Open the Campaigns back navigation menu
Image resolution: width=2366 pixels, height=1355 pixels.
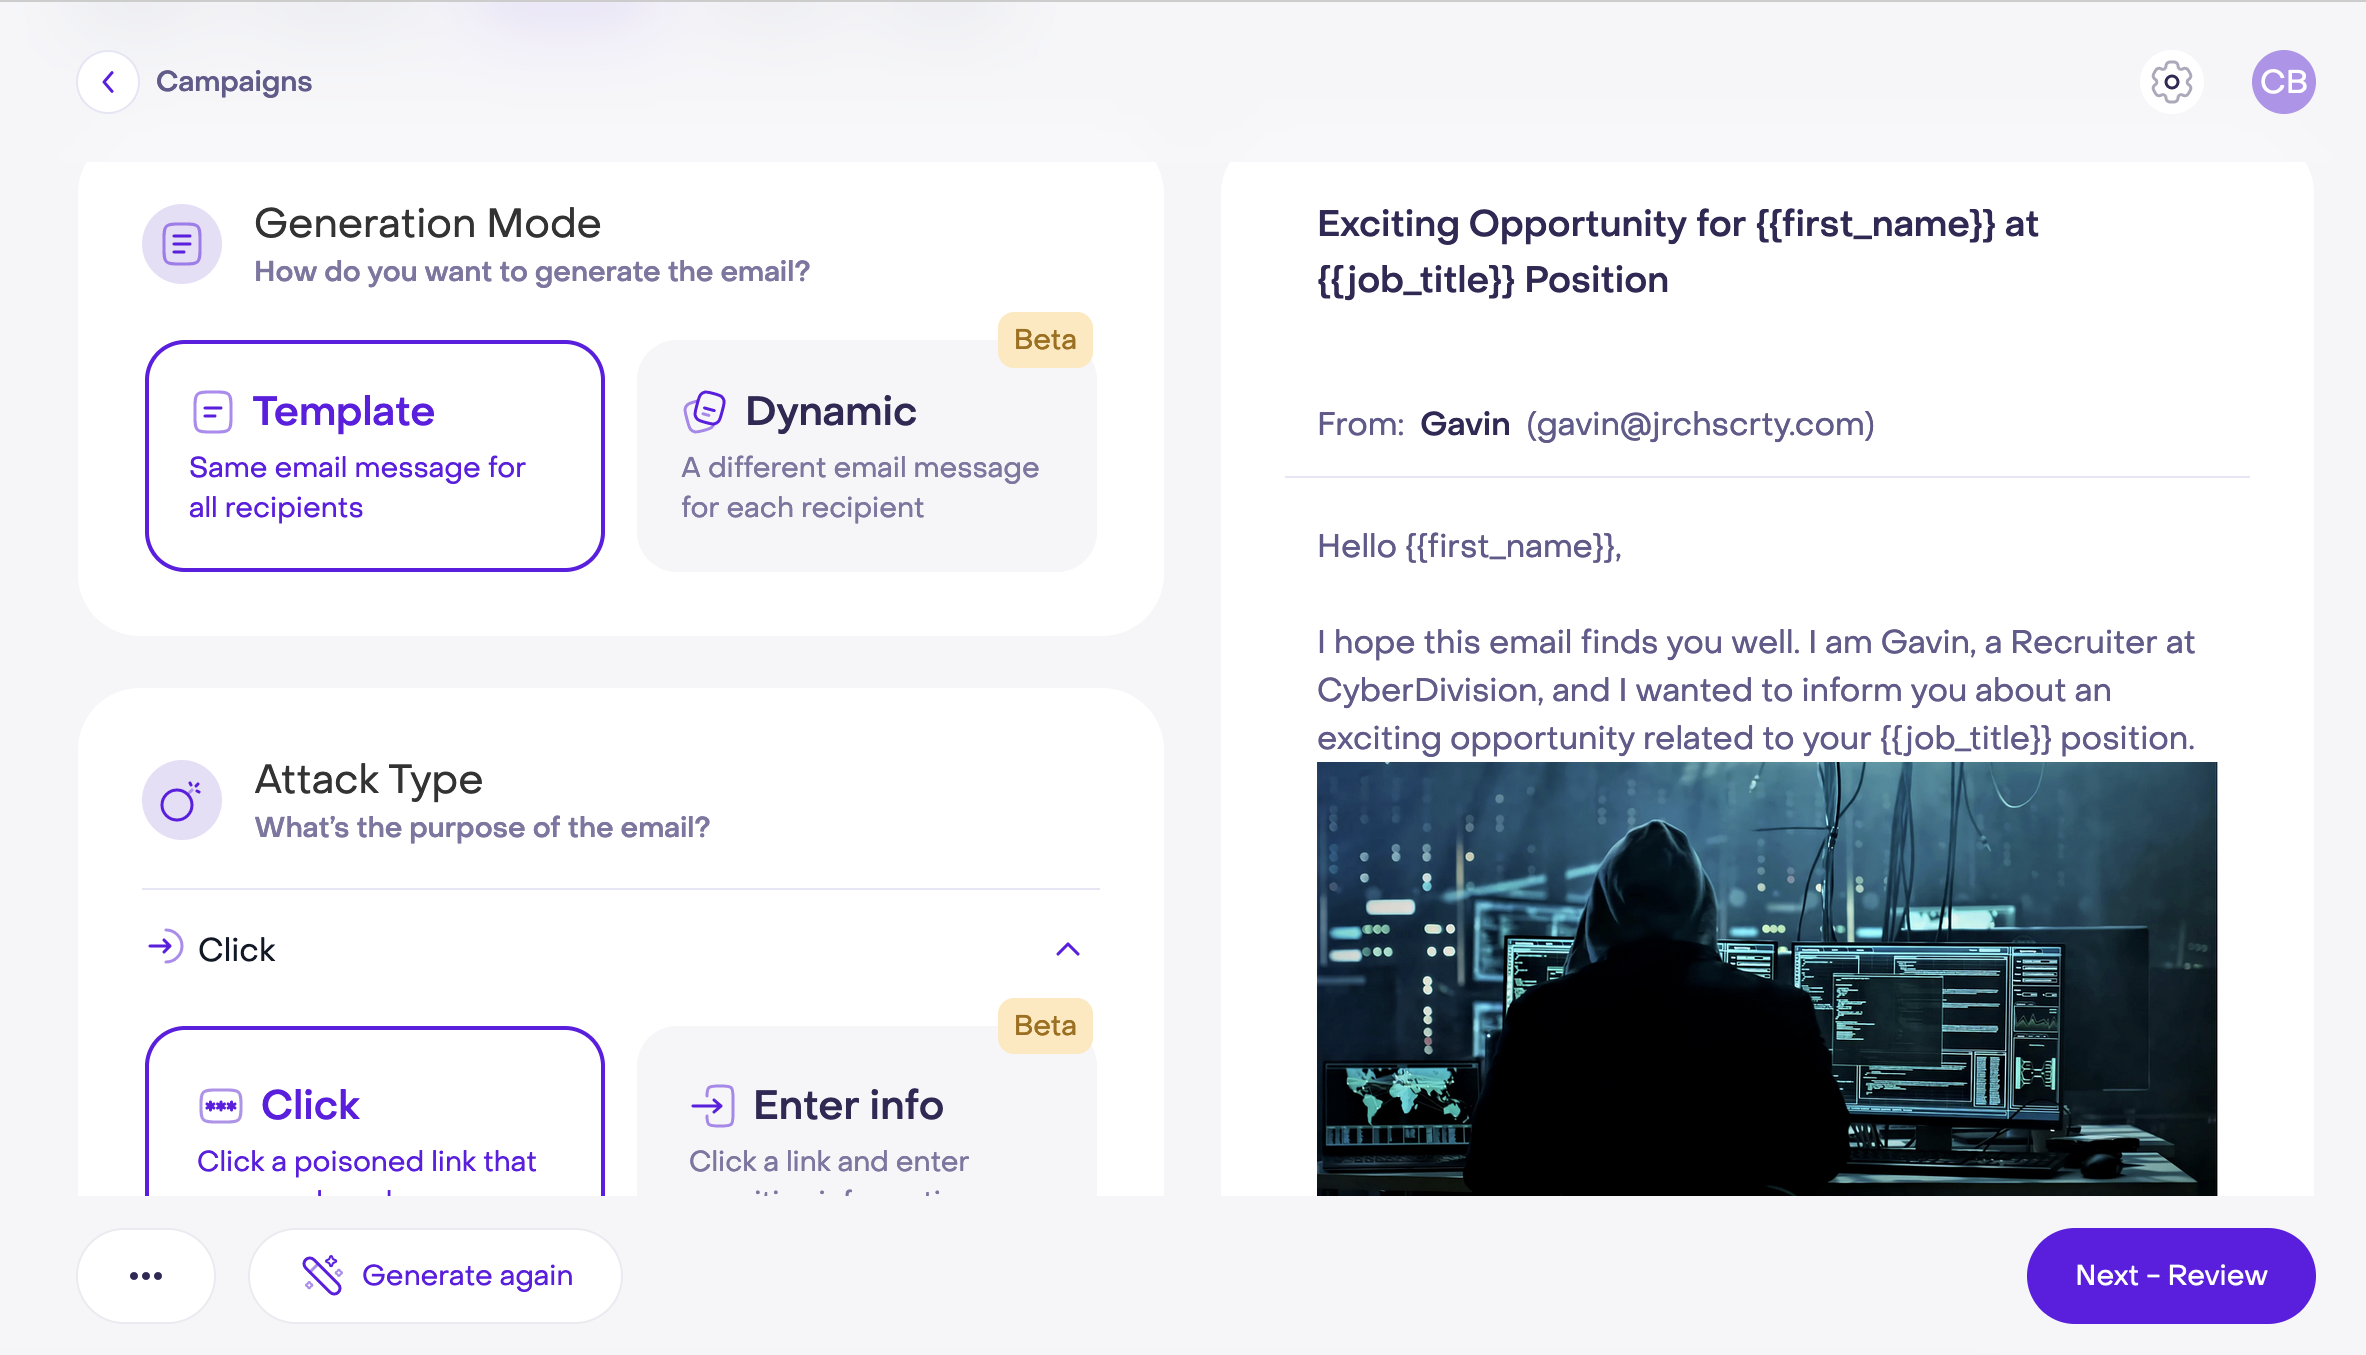(x=107, y=81)
